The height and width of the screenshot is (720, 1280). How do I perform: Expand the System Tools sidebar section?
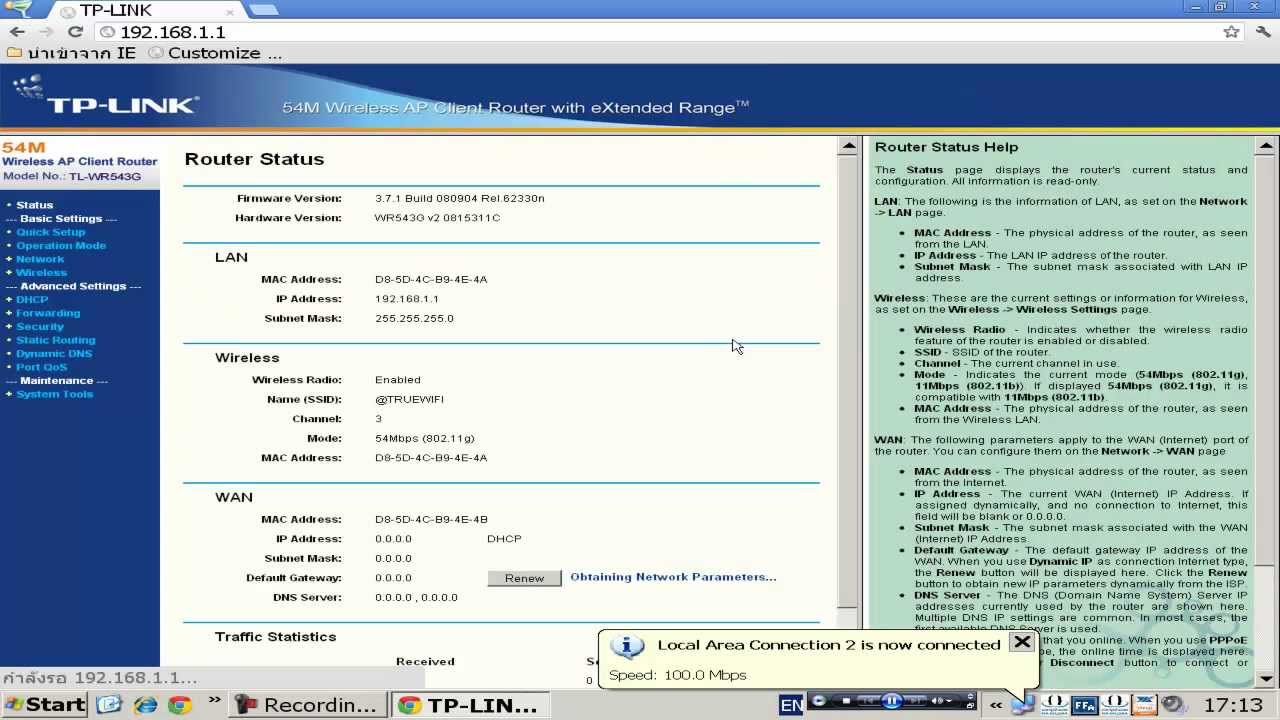54,394
